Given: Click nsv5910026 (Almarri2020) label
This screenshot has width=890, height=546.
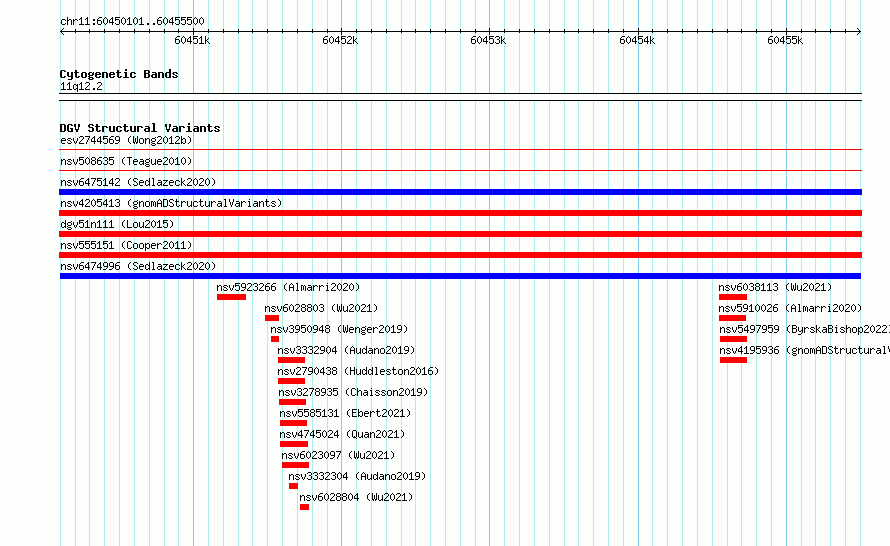Looking at the screenshot, I should (790, 308).
